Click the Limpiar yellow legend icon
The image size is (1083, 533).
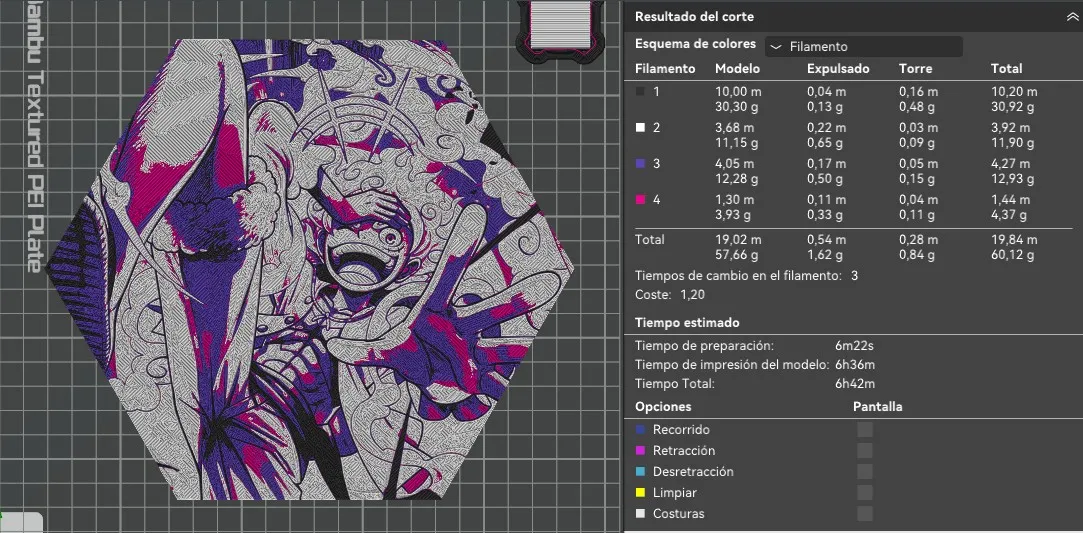tap(640, 493)
